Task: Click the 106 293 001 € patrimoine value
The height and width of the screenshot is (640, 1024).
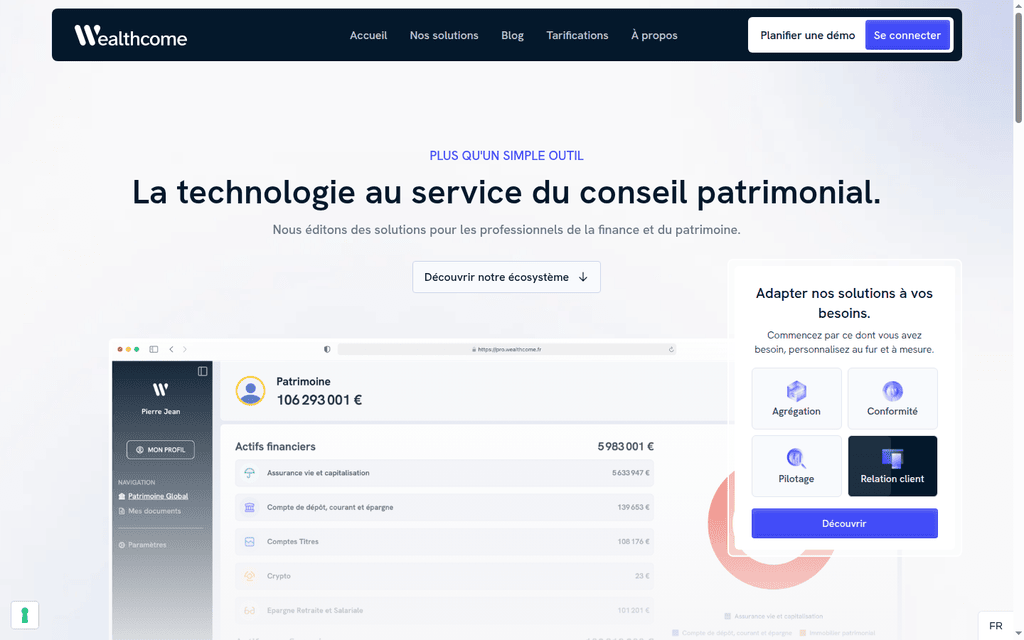Action: [319, 400]
